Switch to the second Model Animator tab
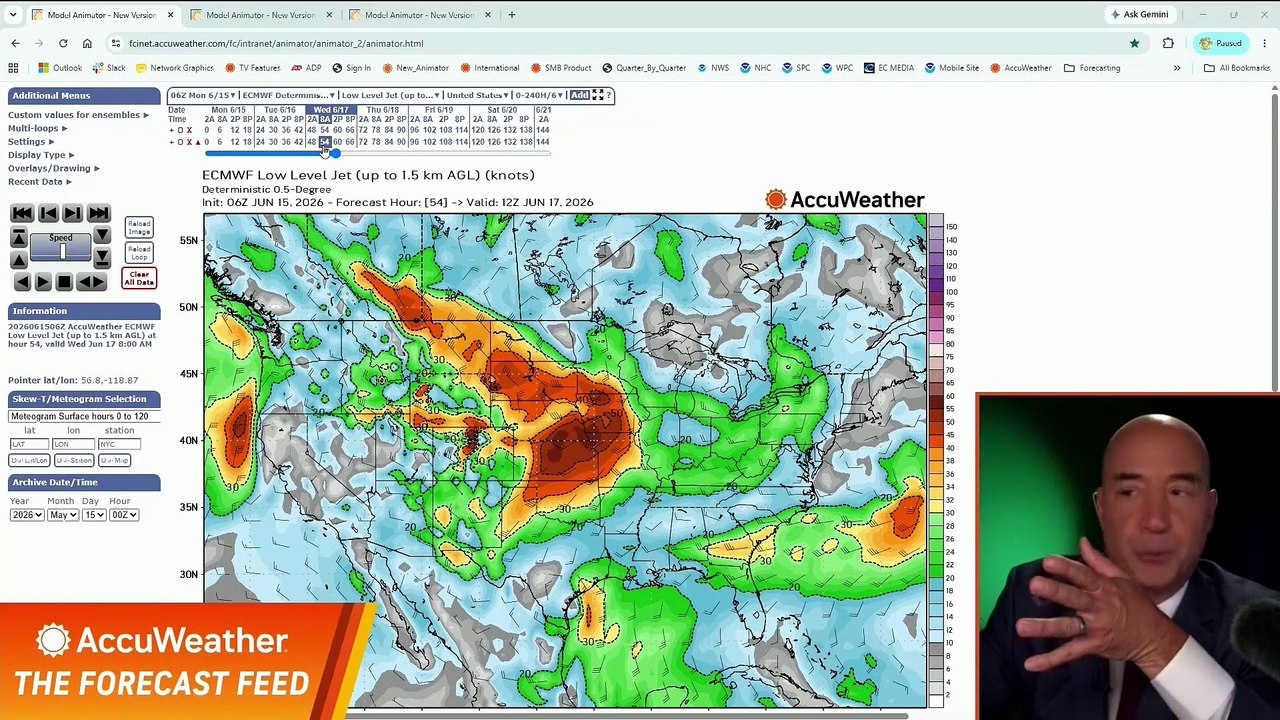 261,15
